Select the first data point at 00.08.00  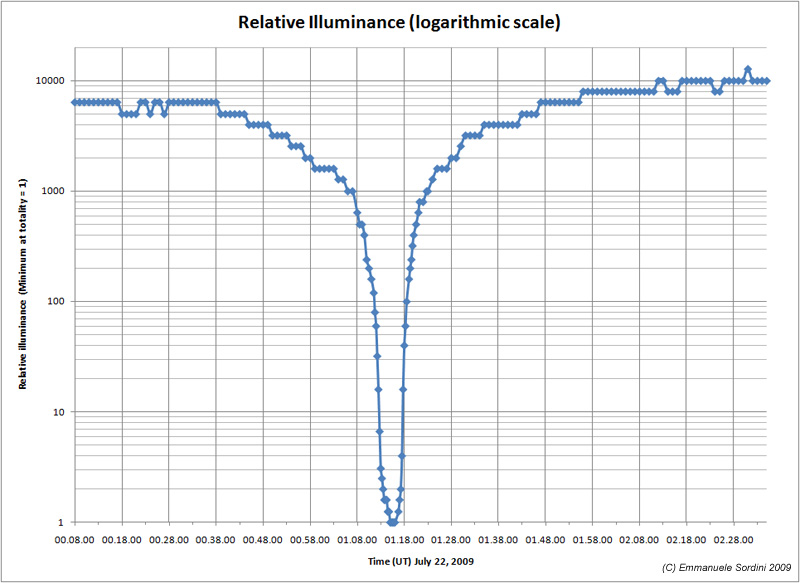click(x=75, y=103)
